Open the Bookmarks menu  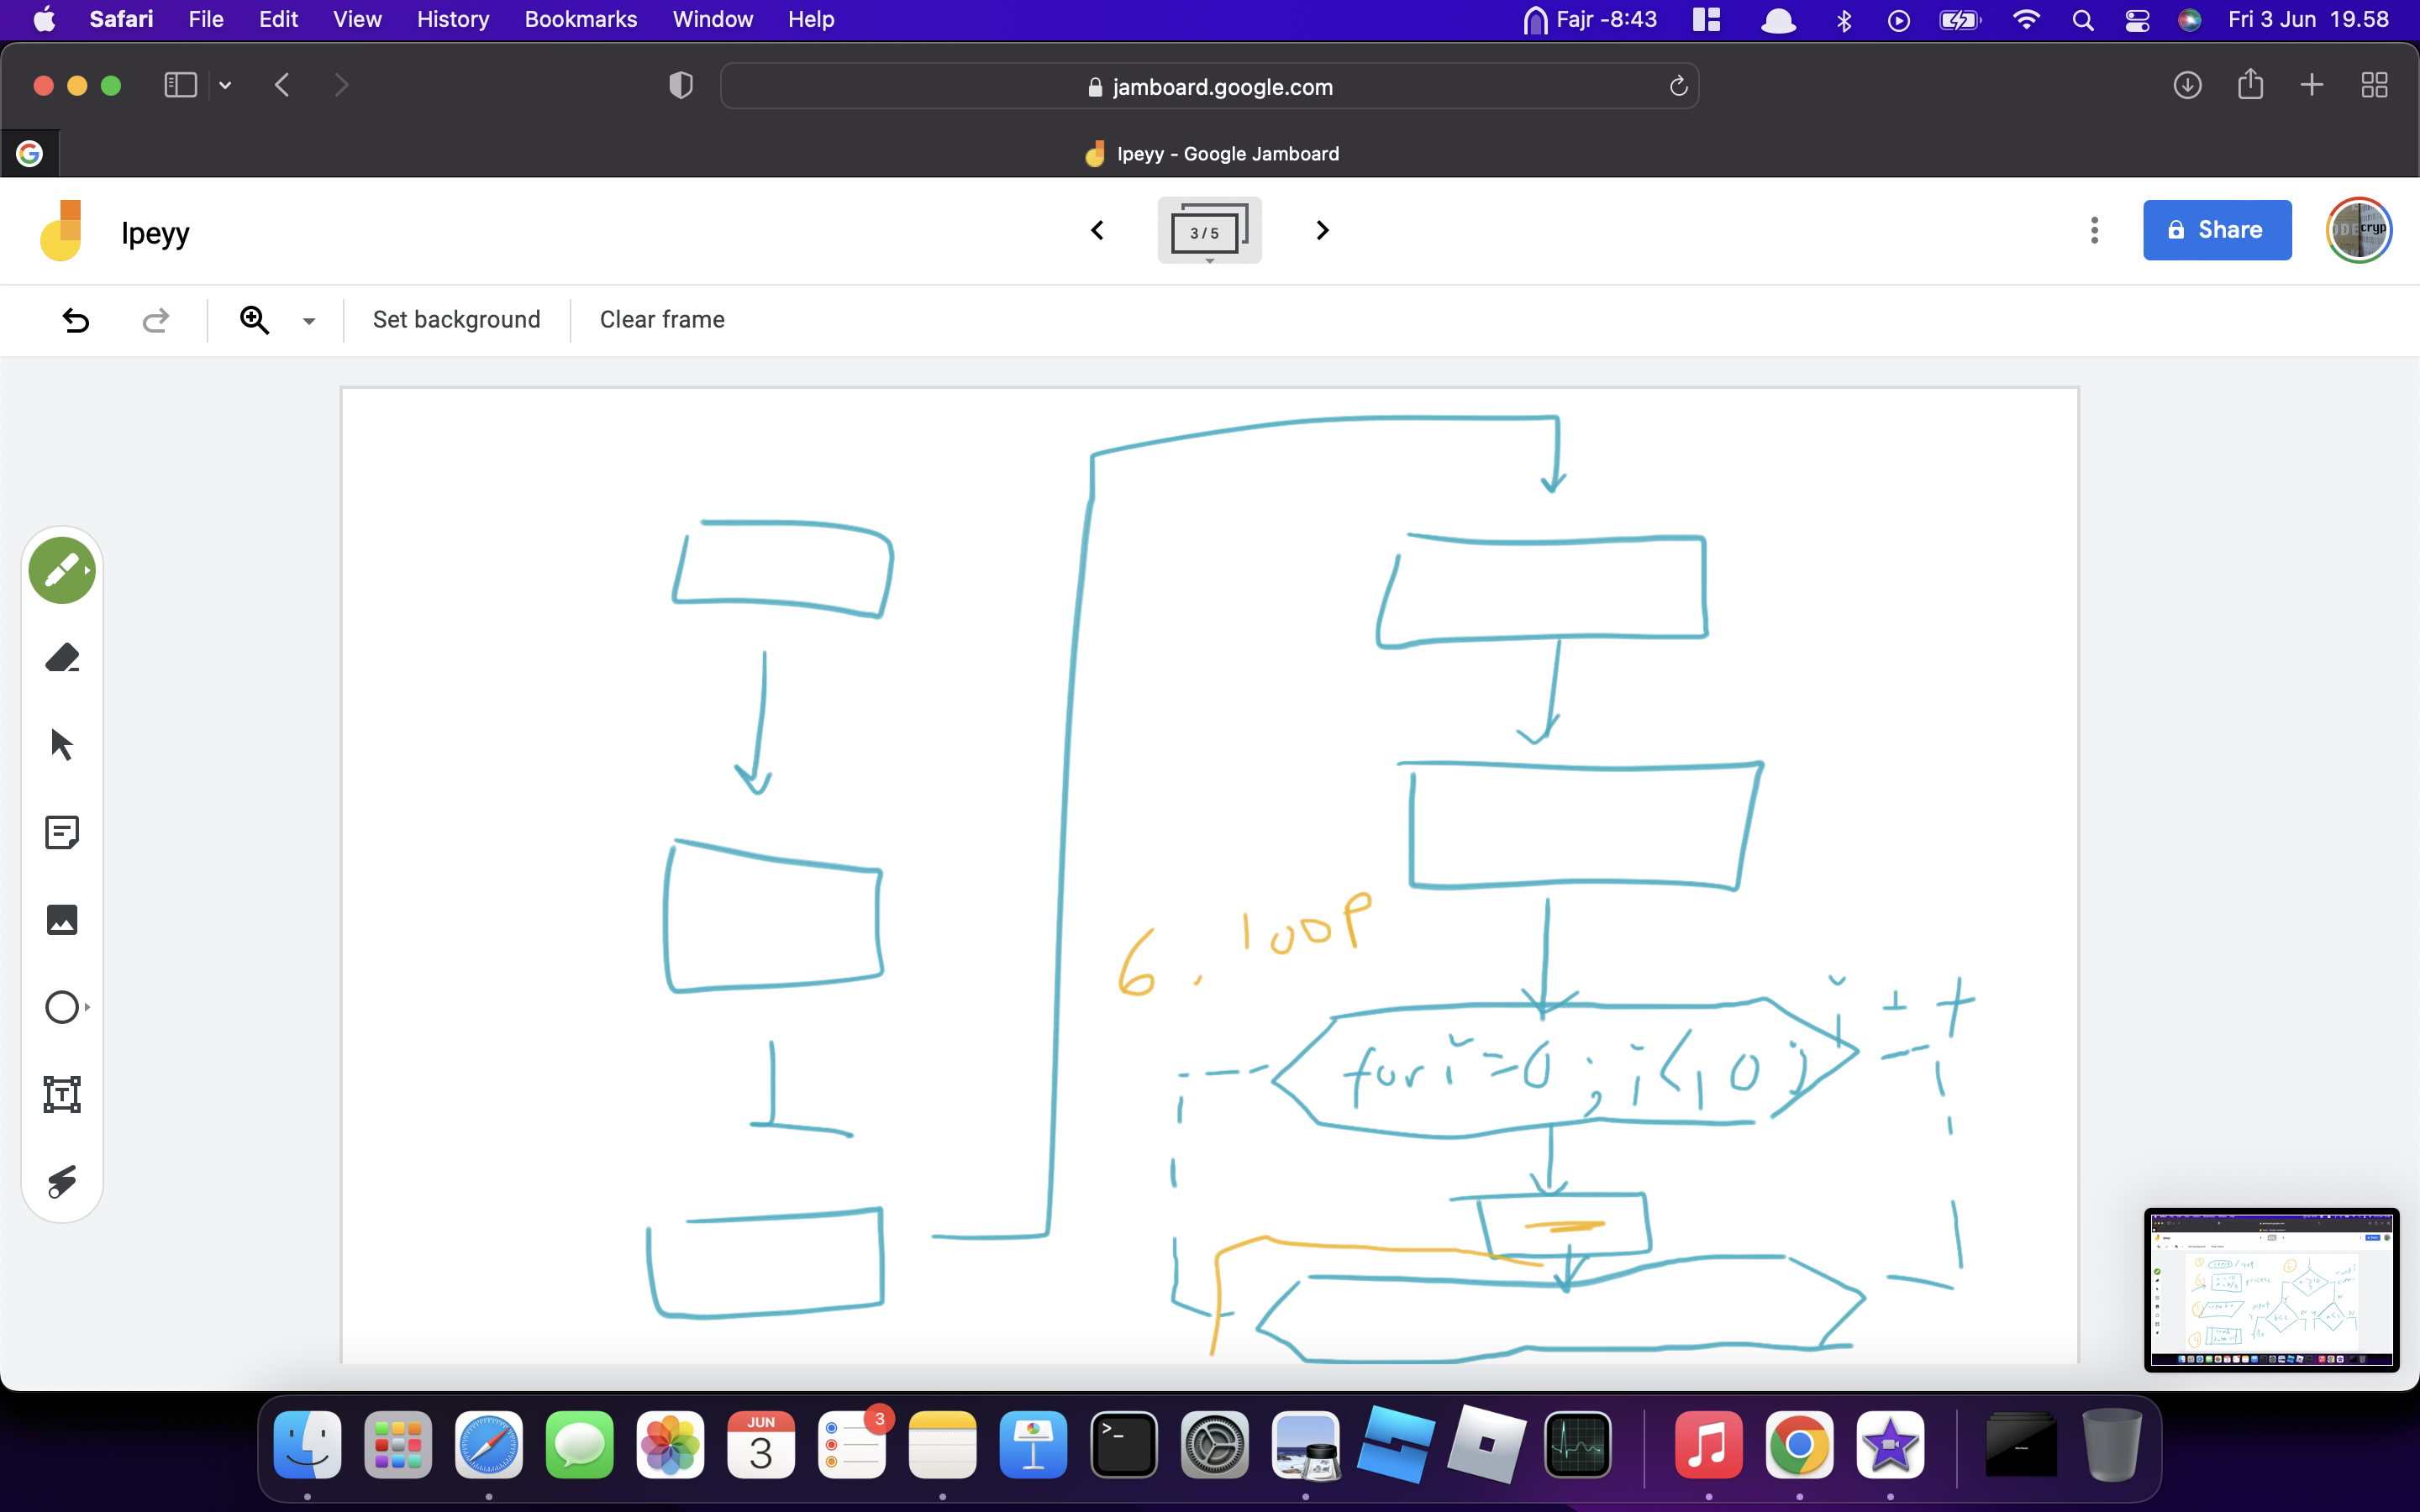point(581,19)
